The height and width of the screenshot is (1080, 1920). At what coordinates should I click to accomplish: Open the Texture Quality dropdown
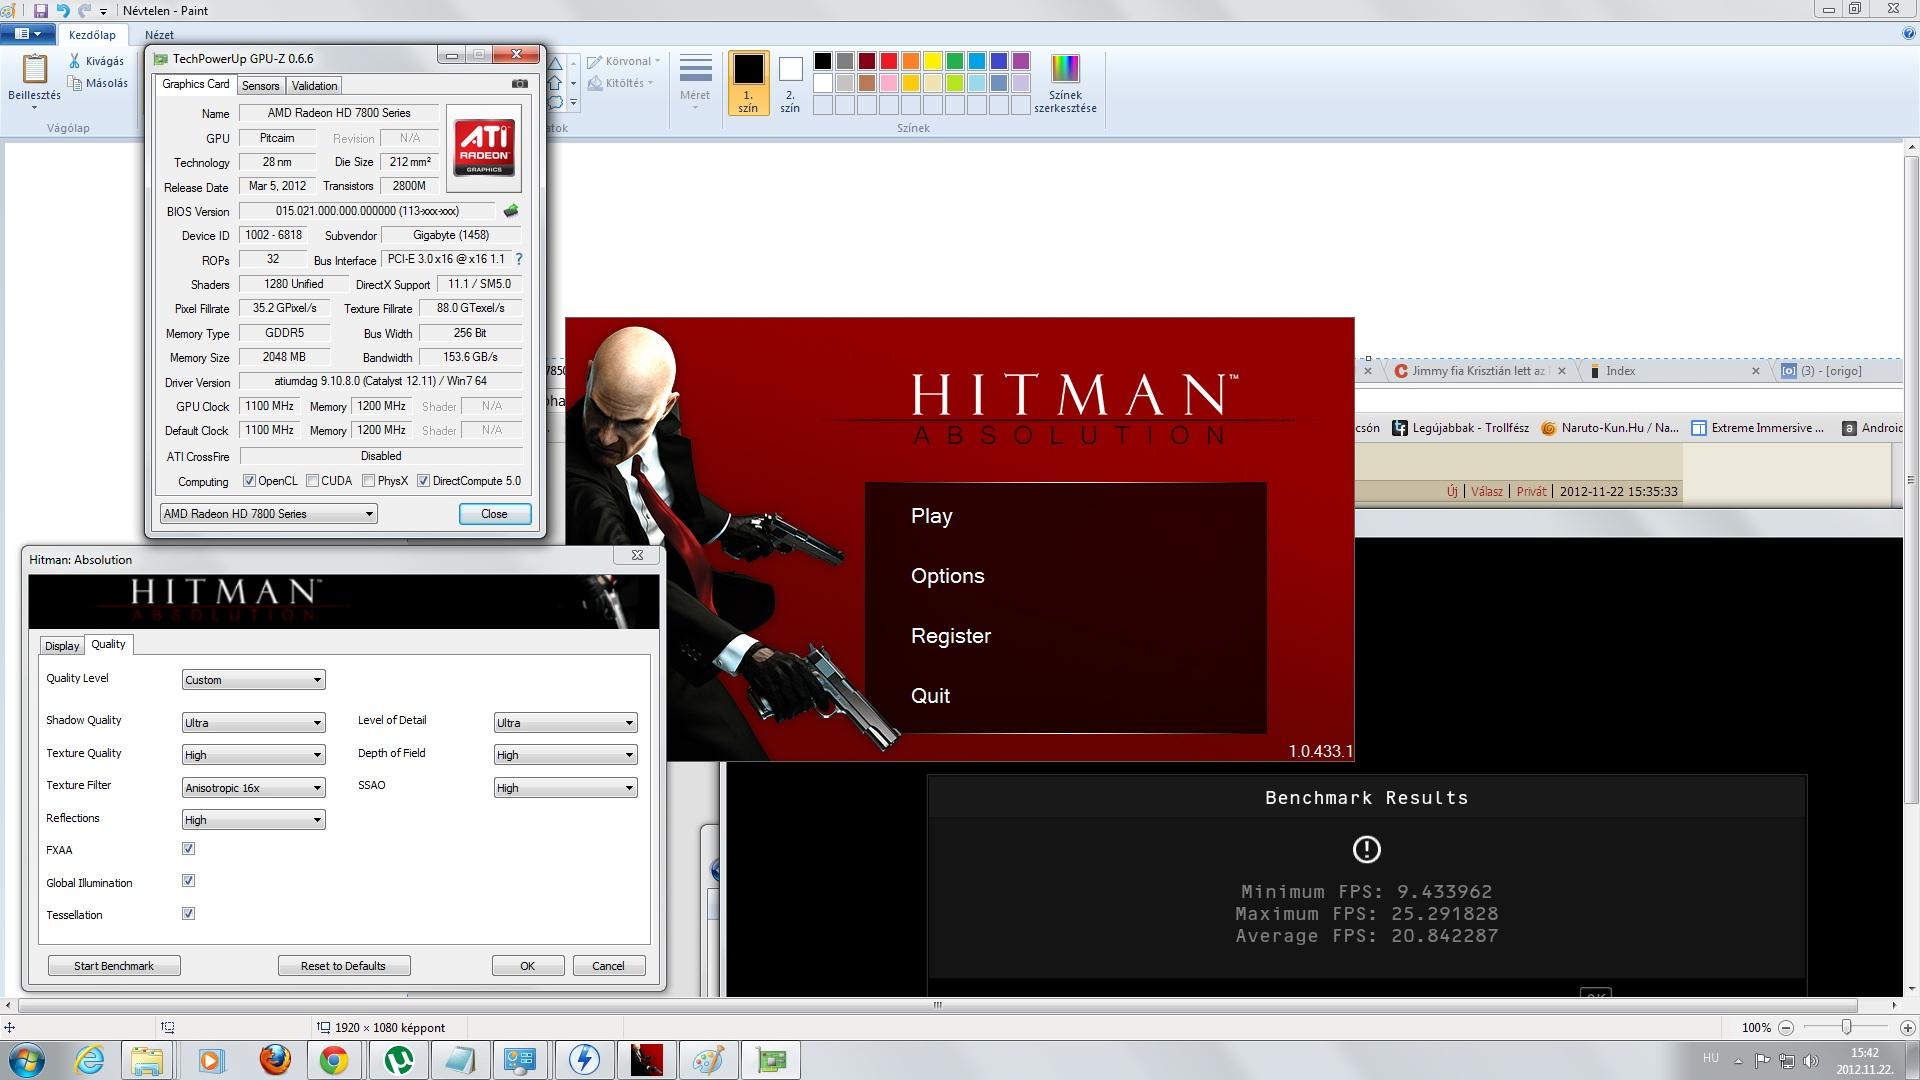(x=254, y=755)
